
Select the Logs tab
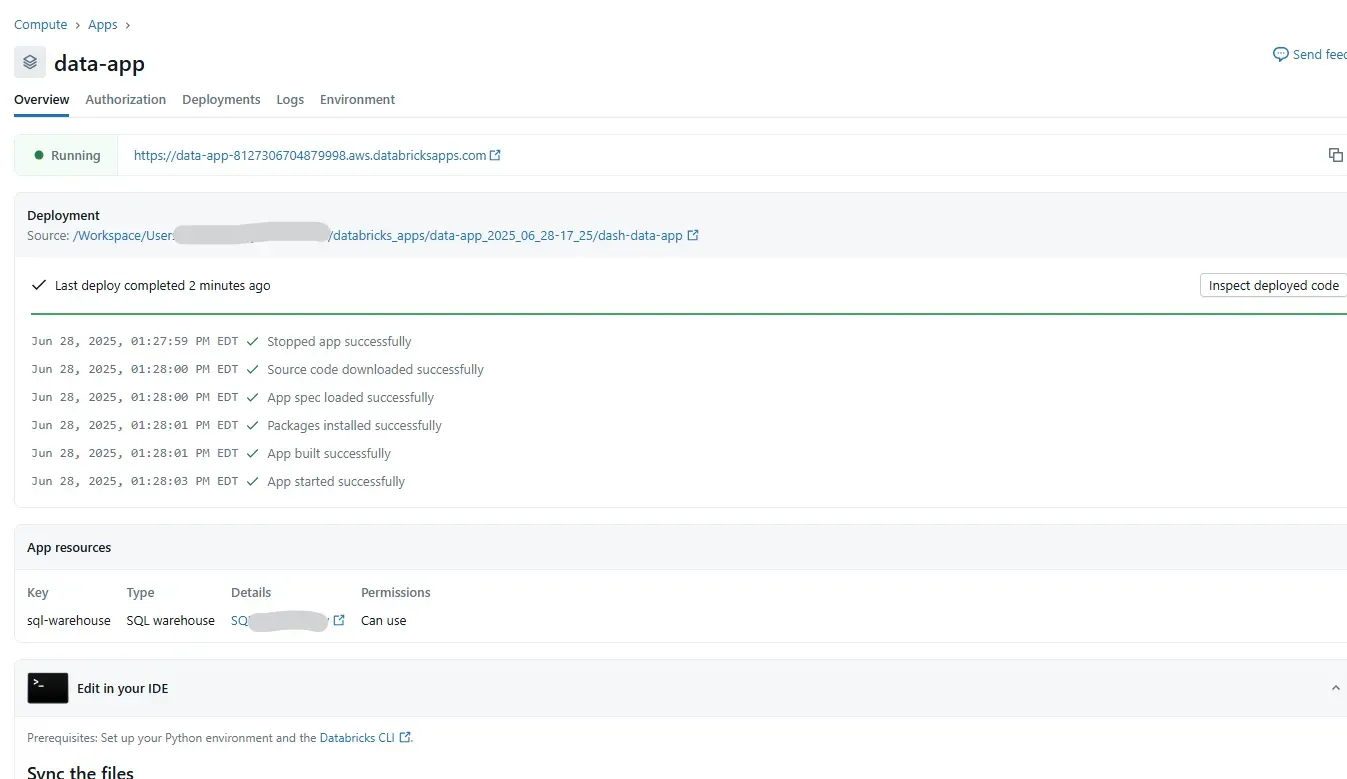[290, 100]
